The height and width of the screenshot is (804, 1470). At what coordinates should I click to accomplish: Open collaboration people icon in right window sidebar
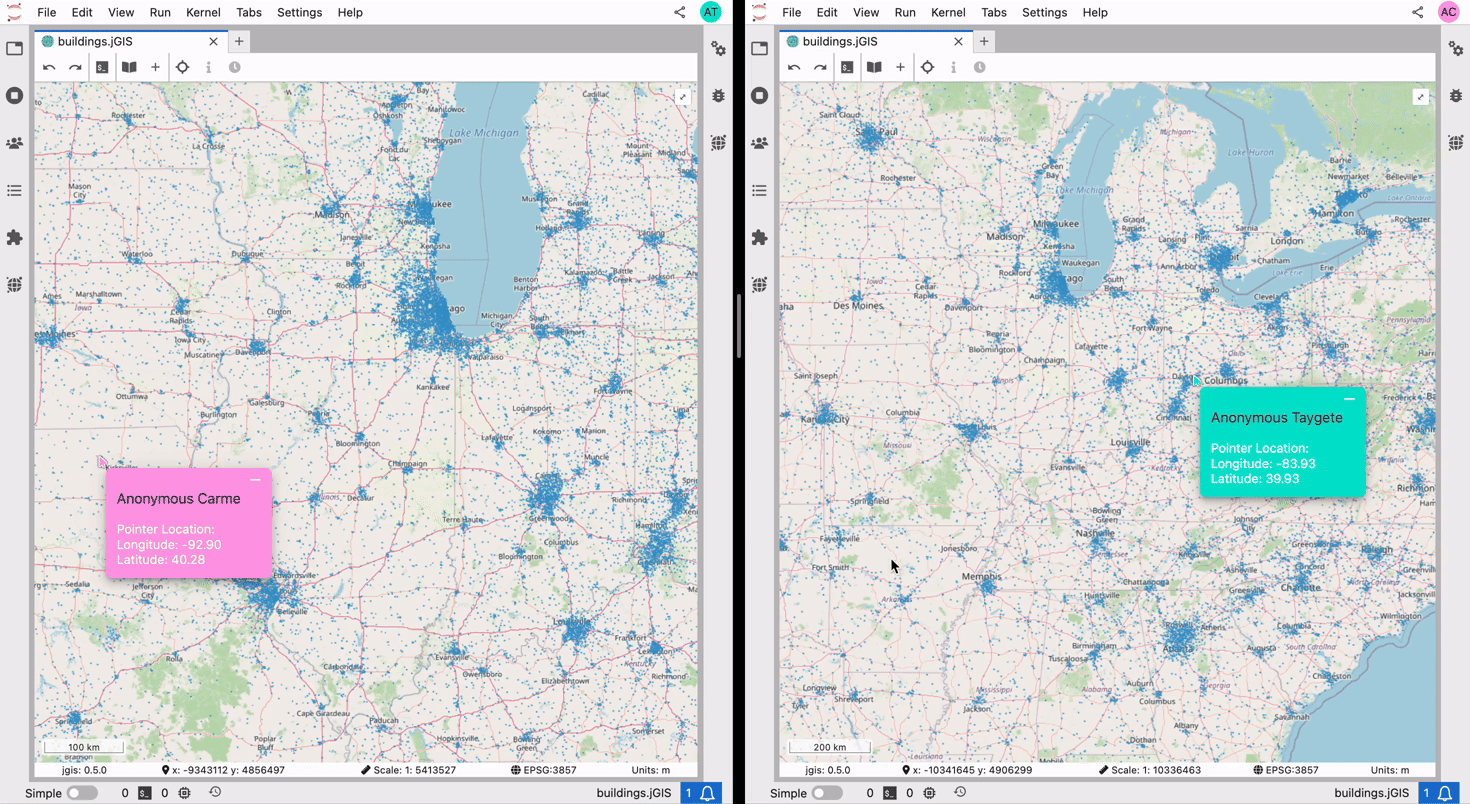click(760, 143)
